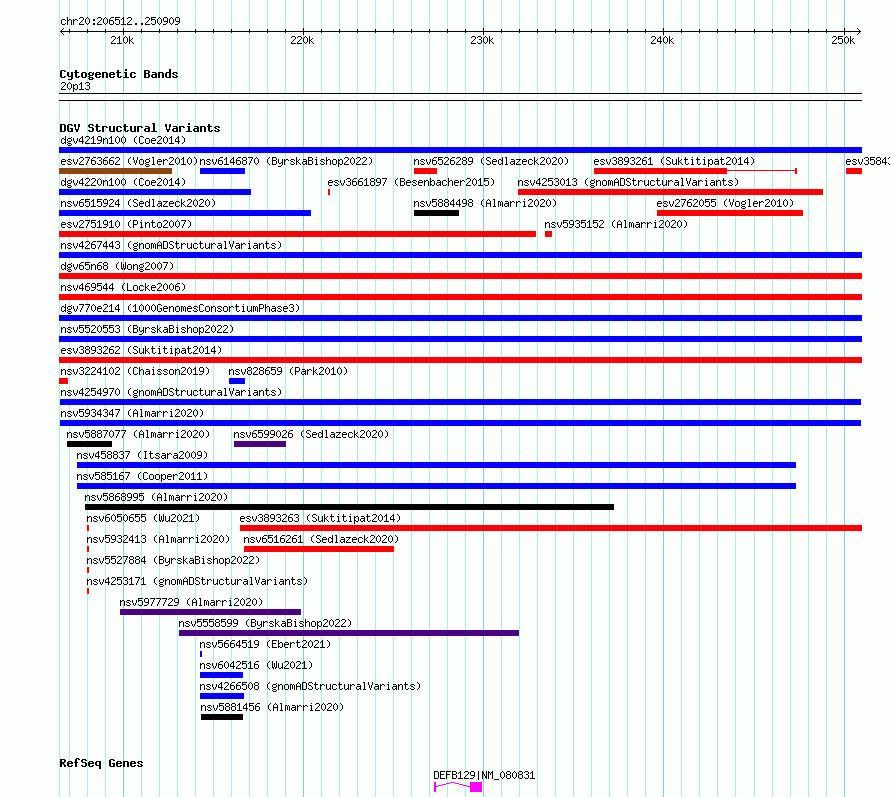
Task: Click the 220k ruler position
Action: [303, 40]
